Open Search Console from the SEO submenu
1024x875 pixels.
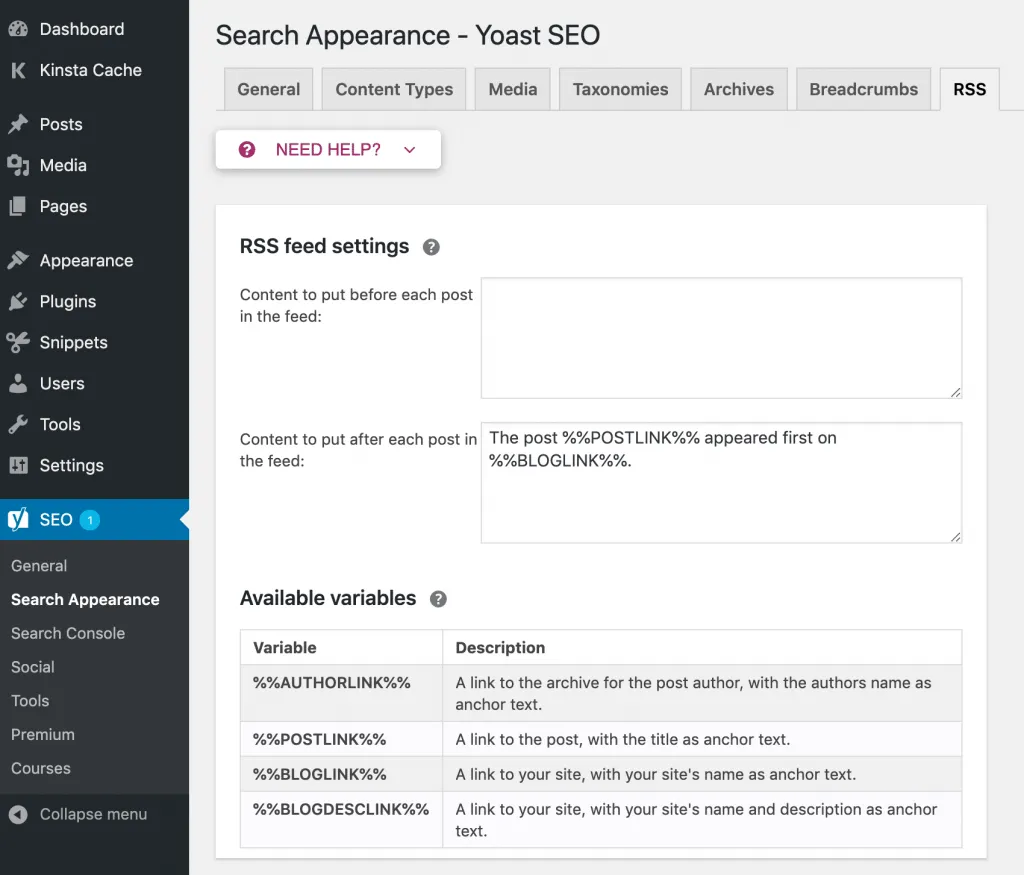pos(67,633)
